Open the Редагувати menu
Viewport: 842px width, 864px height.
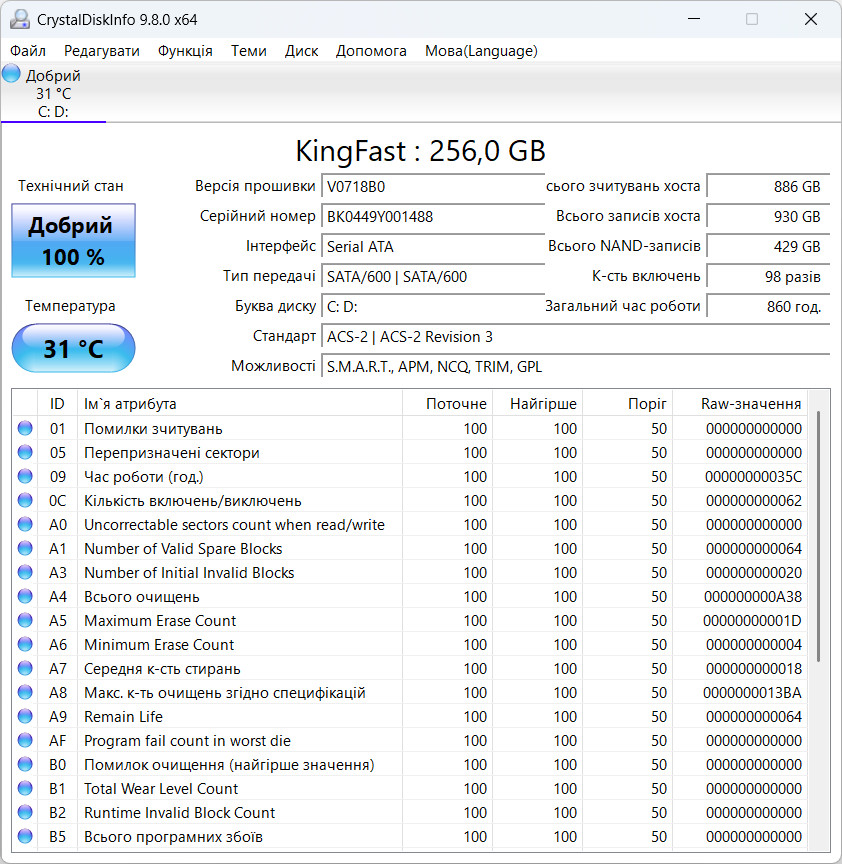coord(101,51)
